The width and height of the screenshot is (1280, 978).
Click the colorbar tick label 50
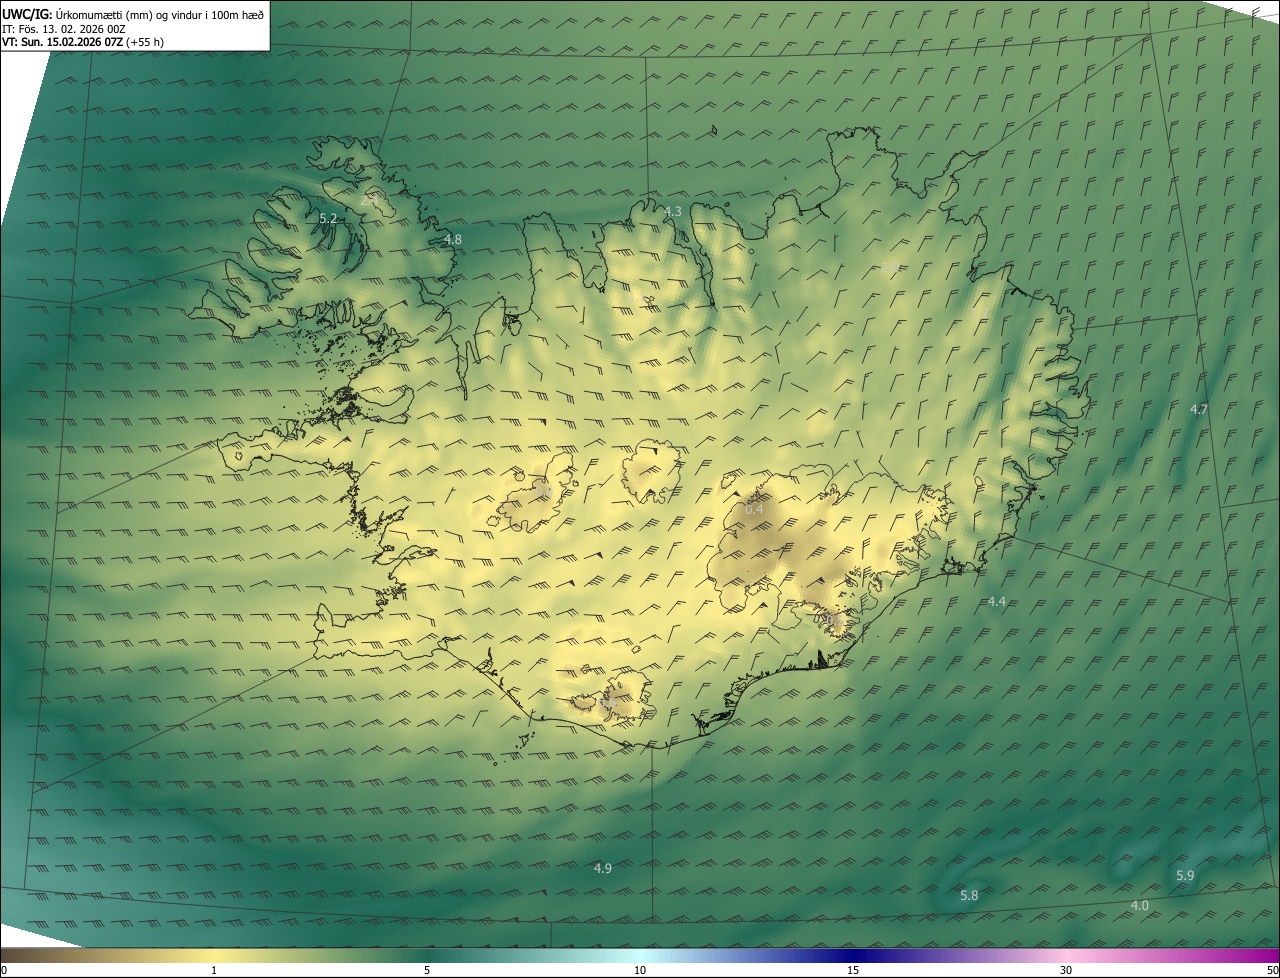pos(1272,970)
